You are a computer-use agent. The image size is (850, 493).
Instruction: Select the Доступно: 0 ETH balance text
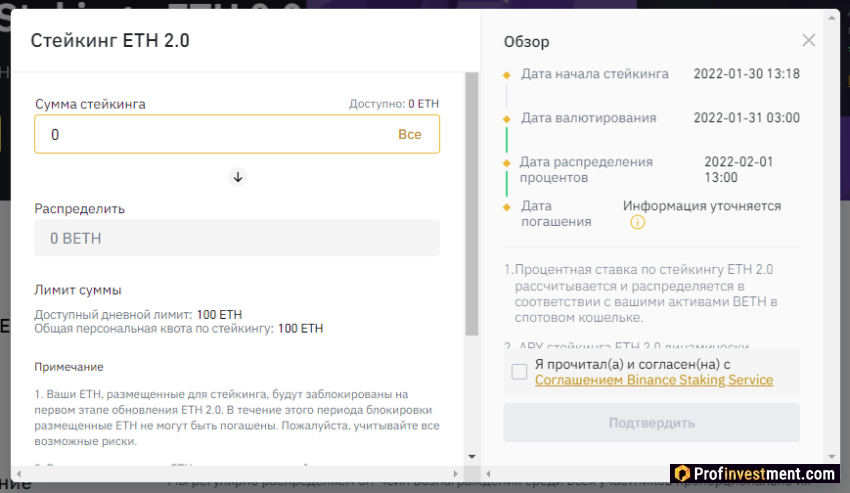coord(394,104)
